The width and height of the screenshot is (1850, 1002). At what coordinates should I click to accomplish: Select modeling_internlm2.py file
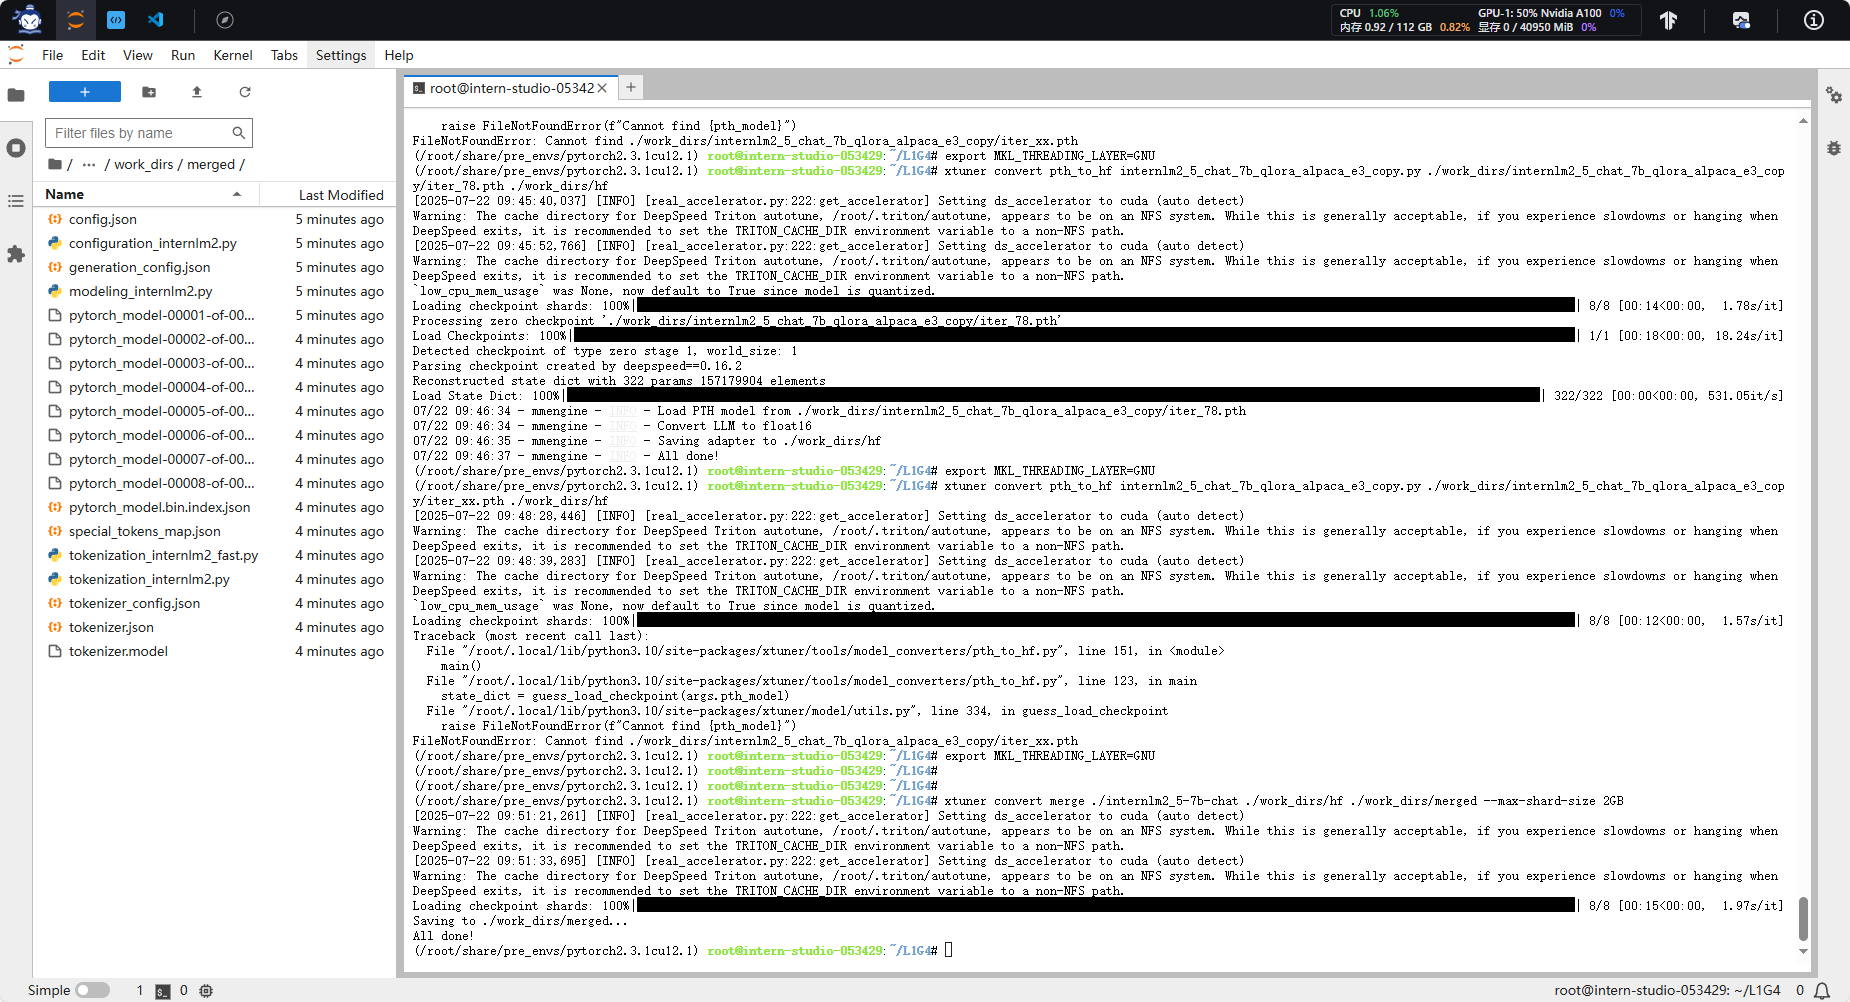tap(215, 291)
